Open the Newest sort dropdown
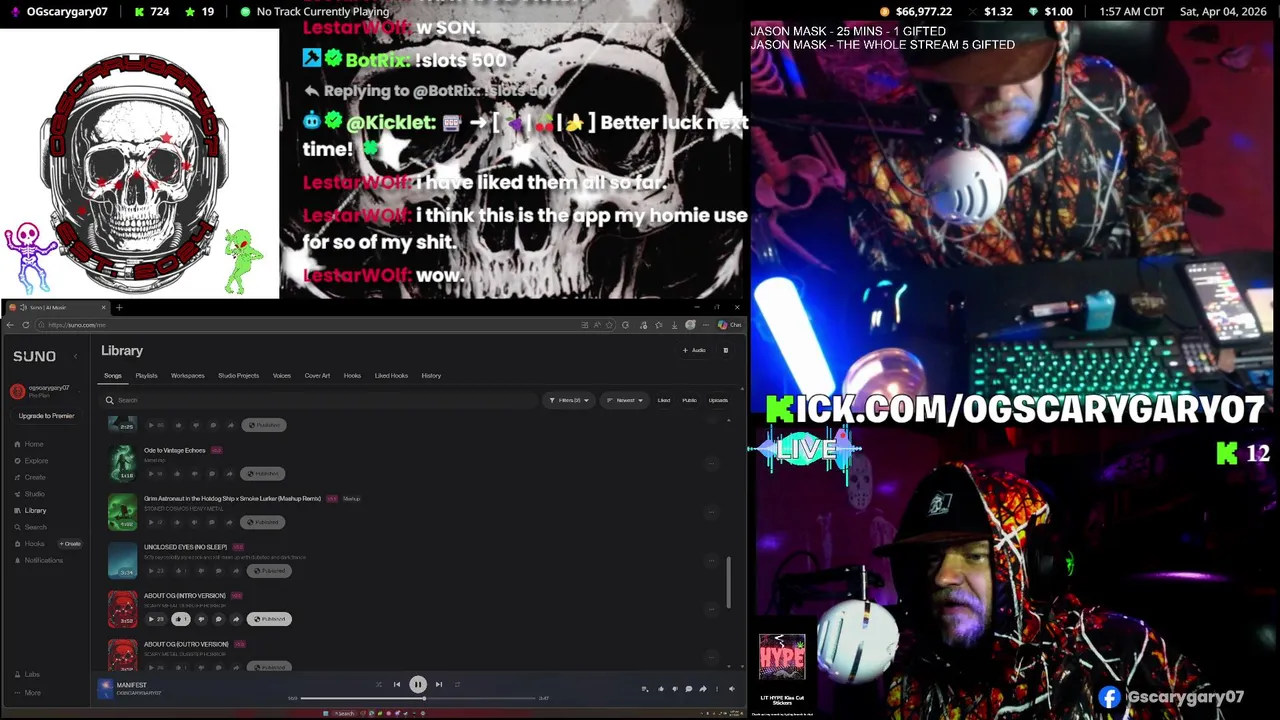Viewport: 1280px width, 720px height. pos(625,400)
